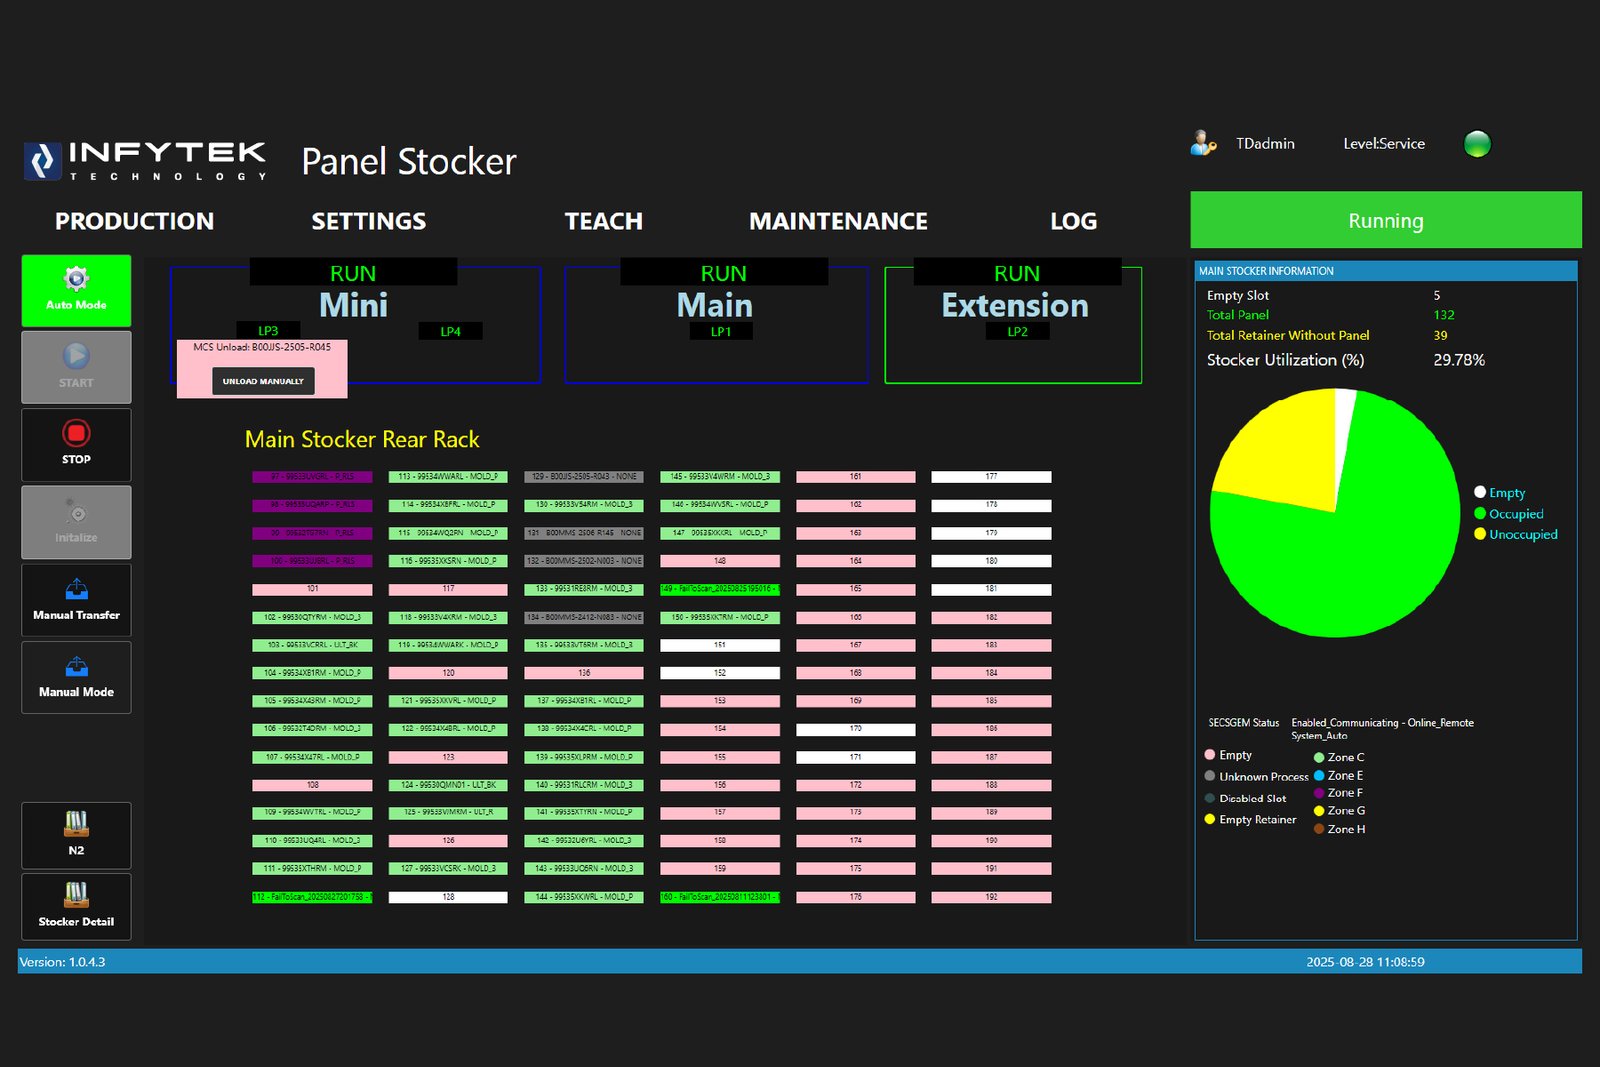Toggle the green status light beside Level:Service

[x=1478, y=144]
